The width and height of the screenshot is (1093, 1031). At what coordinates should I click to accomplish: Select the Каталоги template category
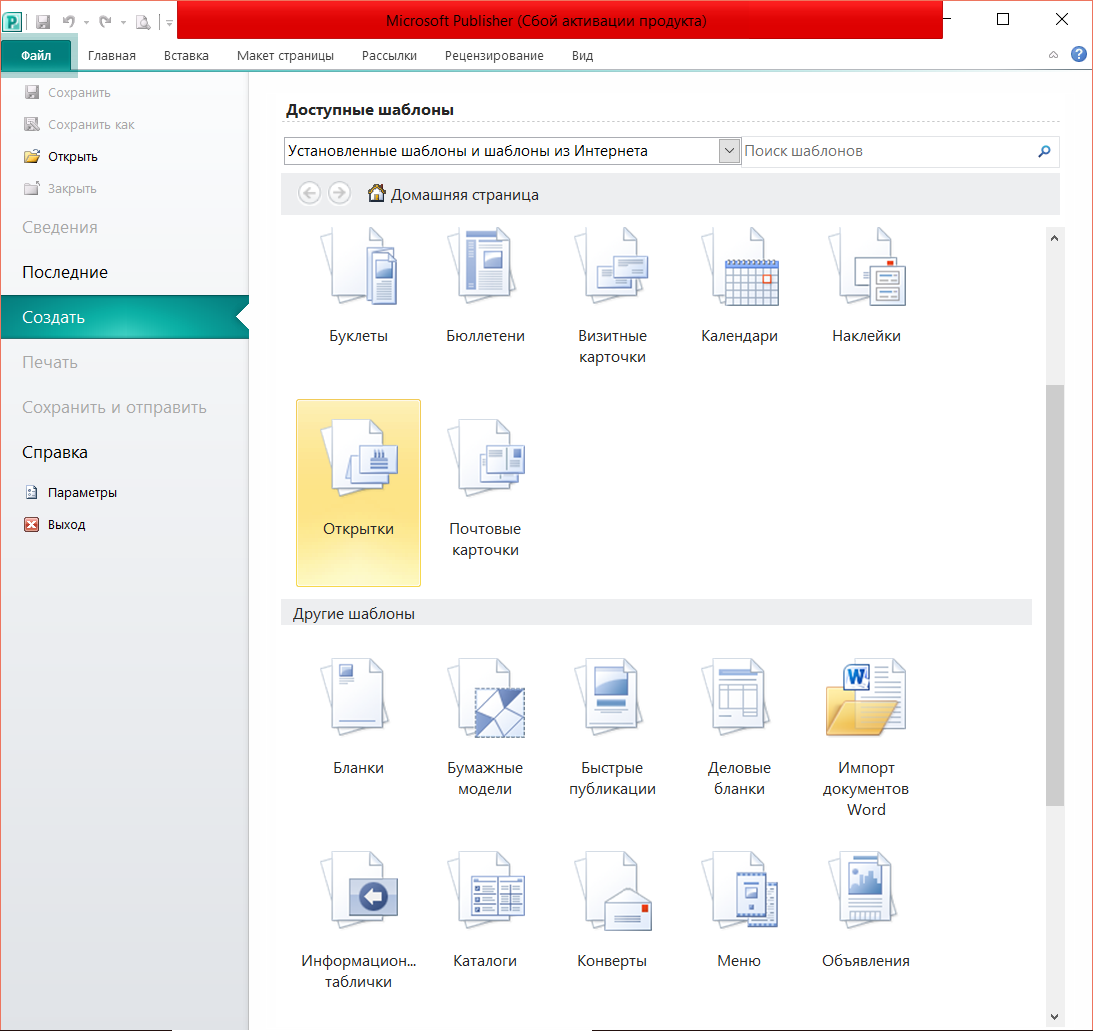[485, 910]
